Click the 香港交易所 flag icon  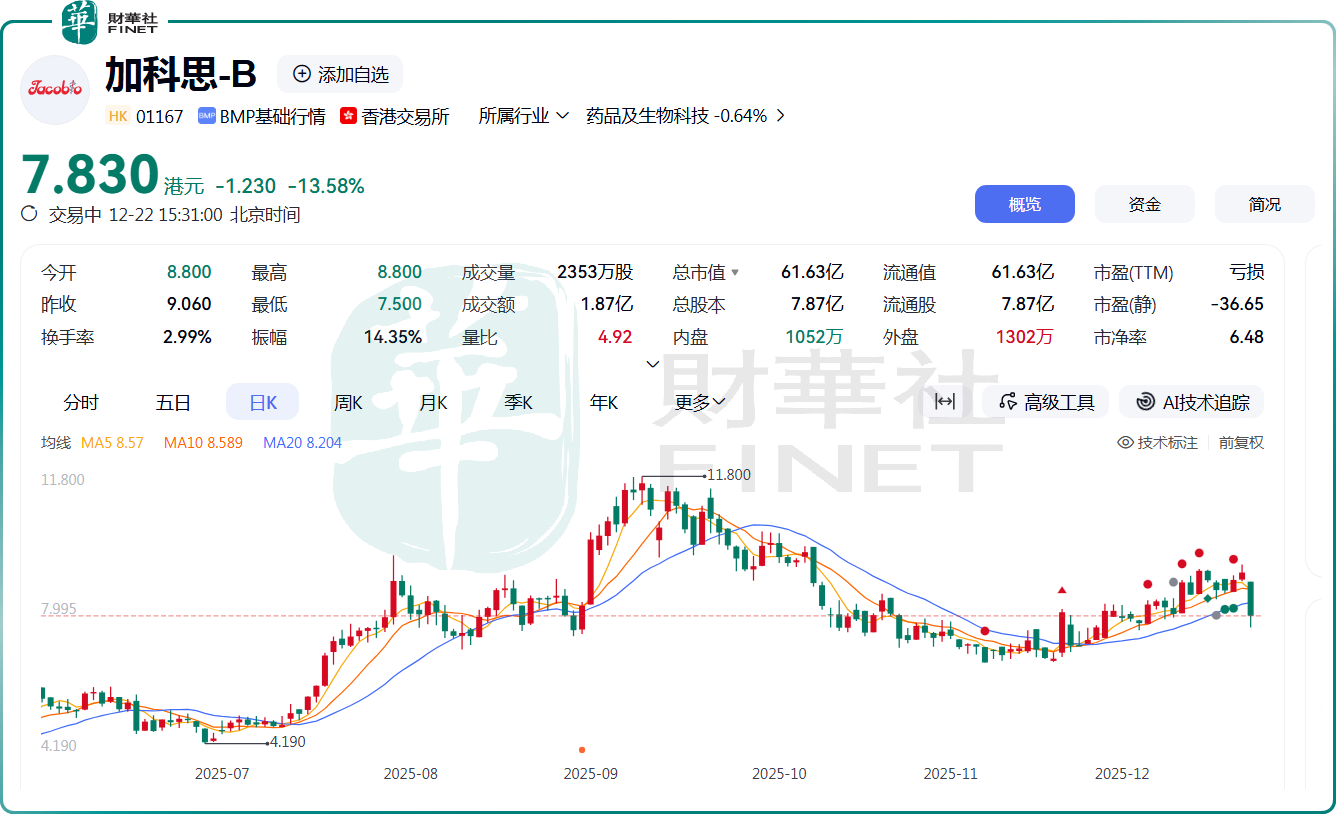347,116
